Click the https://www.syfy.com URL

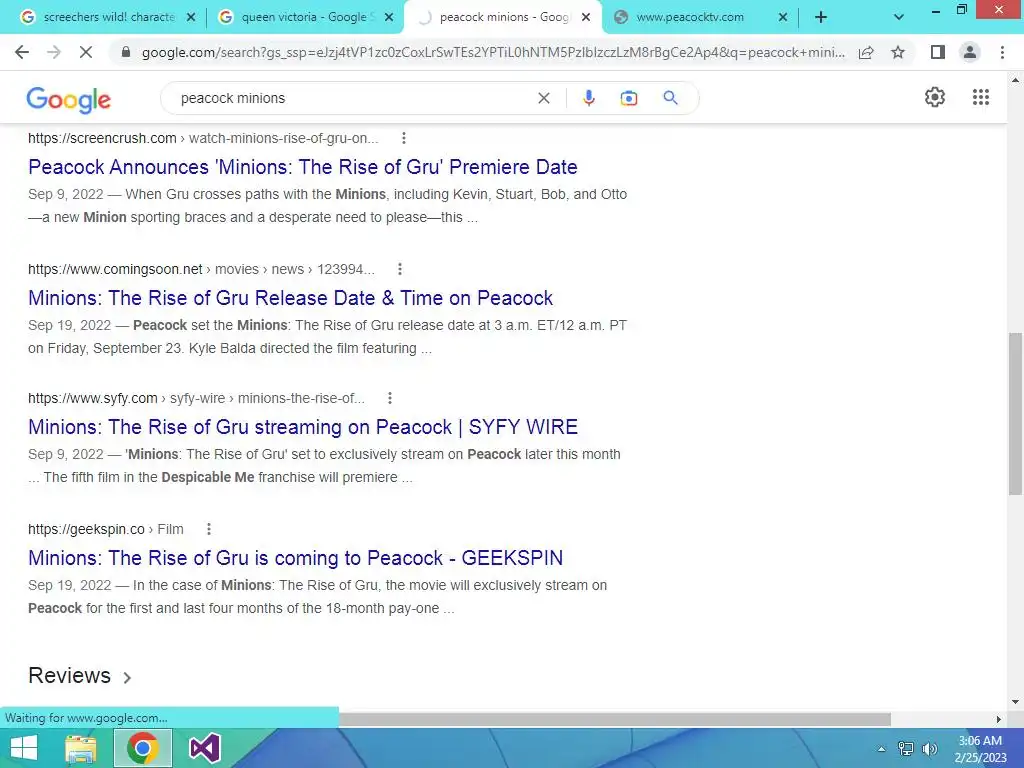point(93,398)
